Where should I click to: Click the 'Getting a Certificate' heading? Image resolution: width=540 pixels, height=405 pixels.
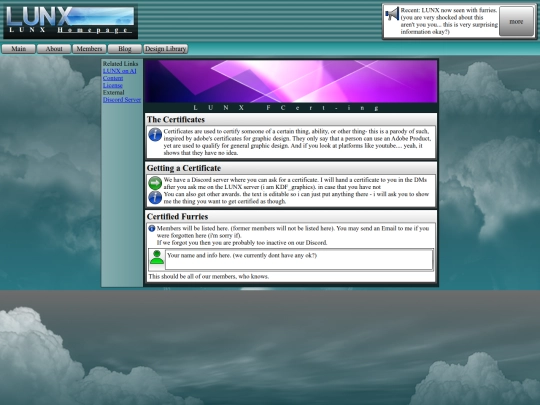point(184,168)
